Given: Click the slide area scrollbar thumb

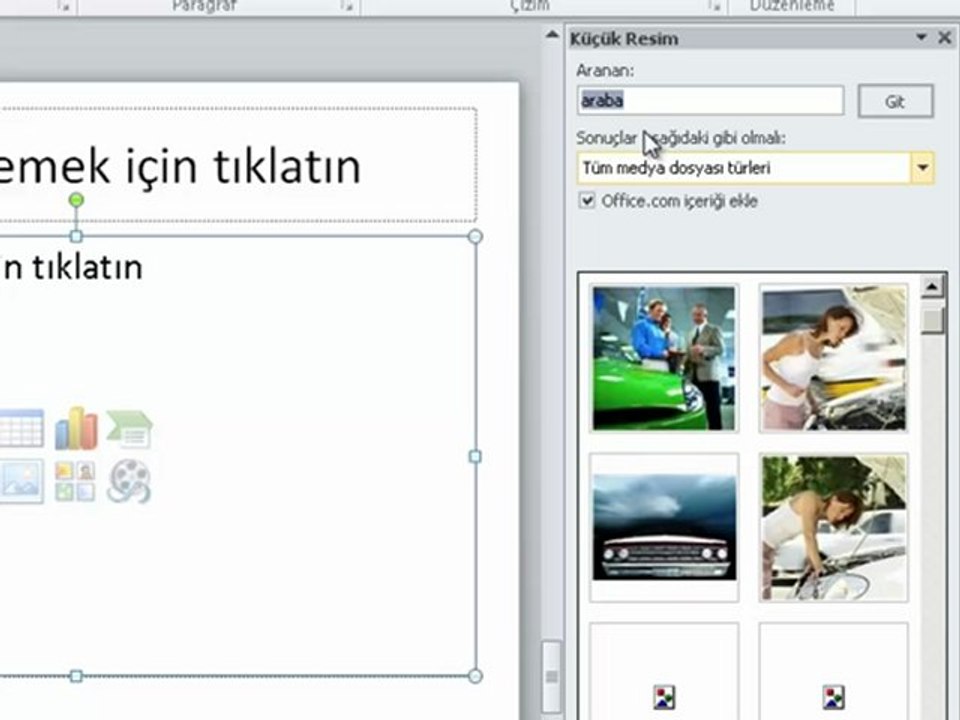Looking at the screenshot, I should 552,676.
